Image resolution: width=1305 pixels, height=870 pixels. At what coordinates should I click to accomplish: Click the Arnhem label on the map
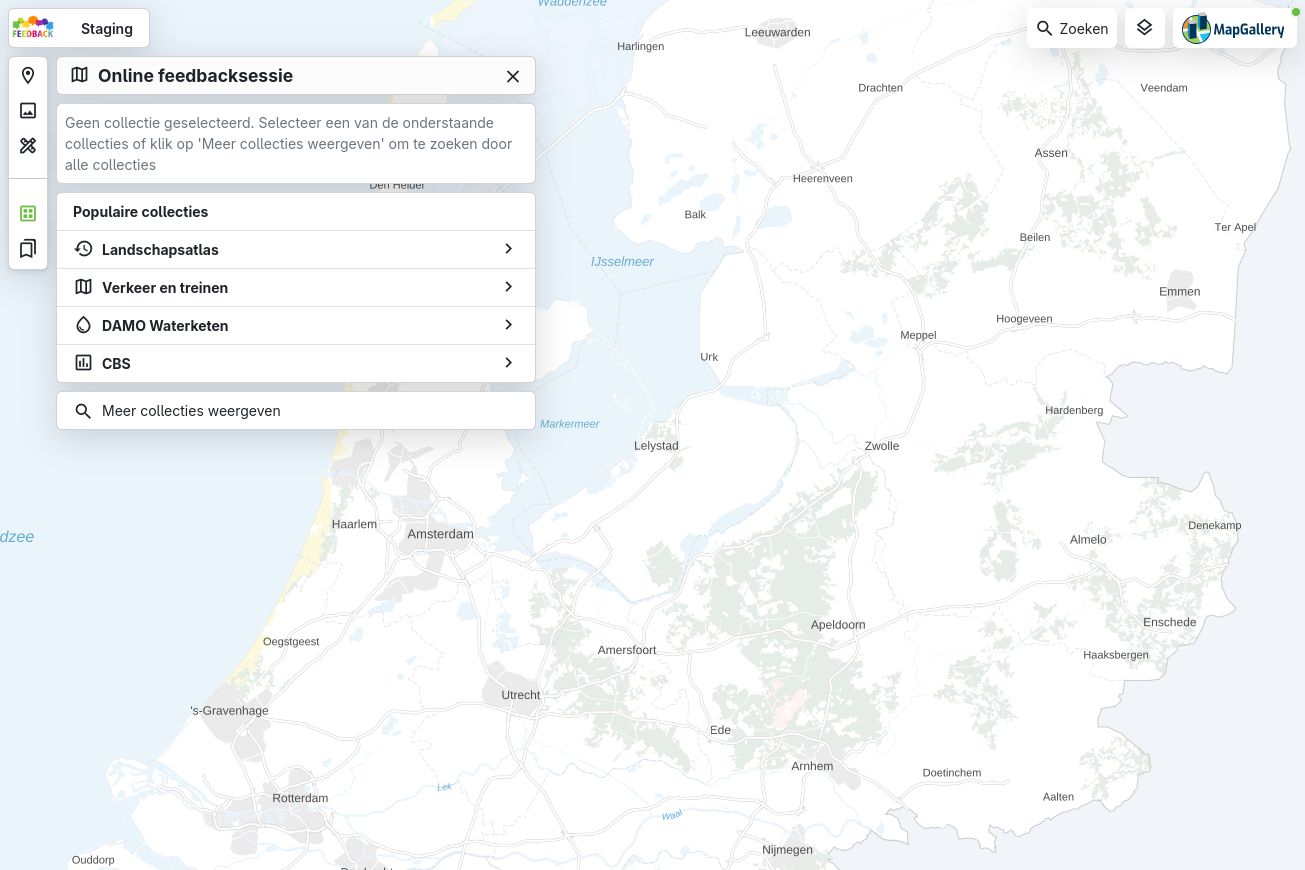tap(812, 767)
